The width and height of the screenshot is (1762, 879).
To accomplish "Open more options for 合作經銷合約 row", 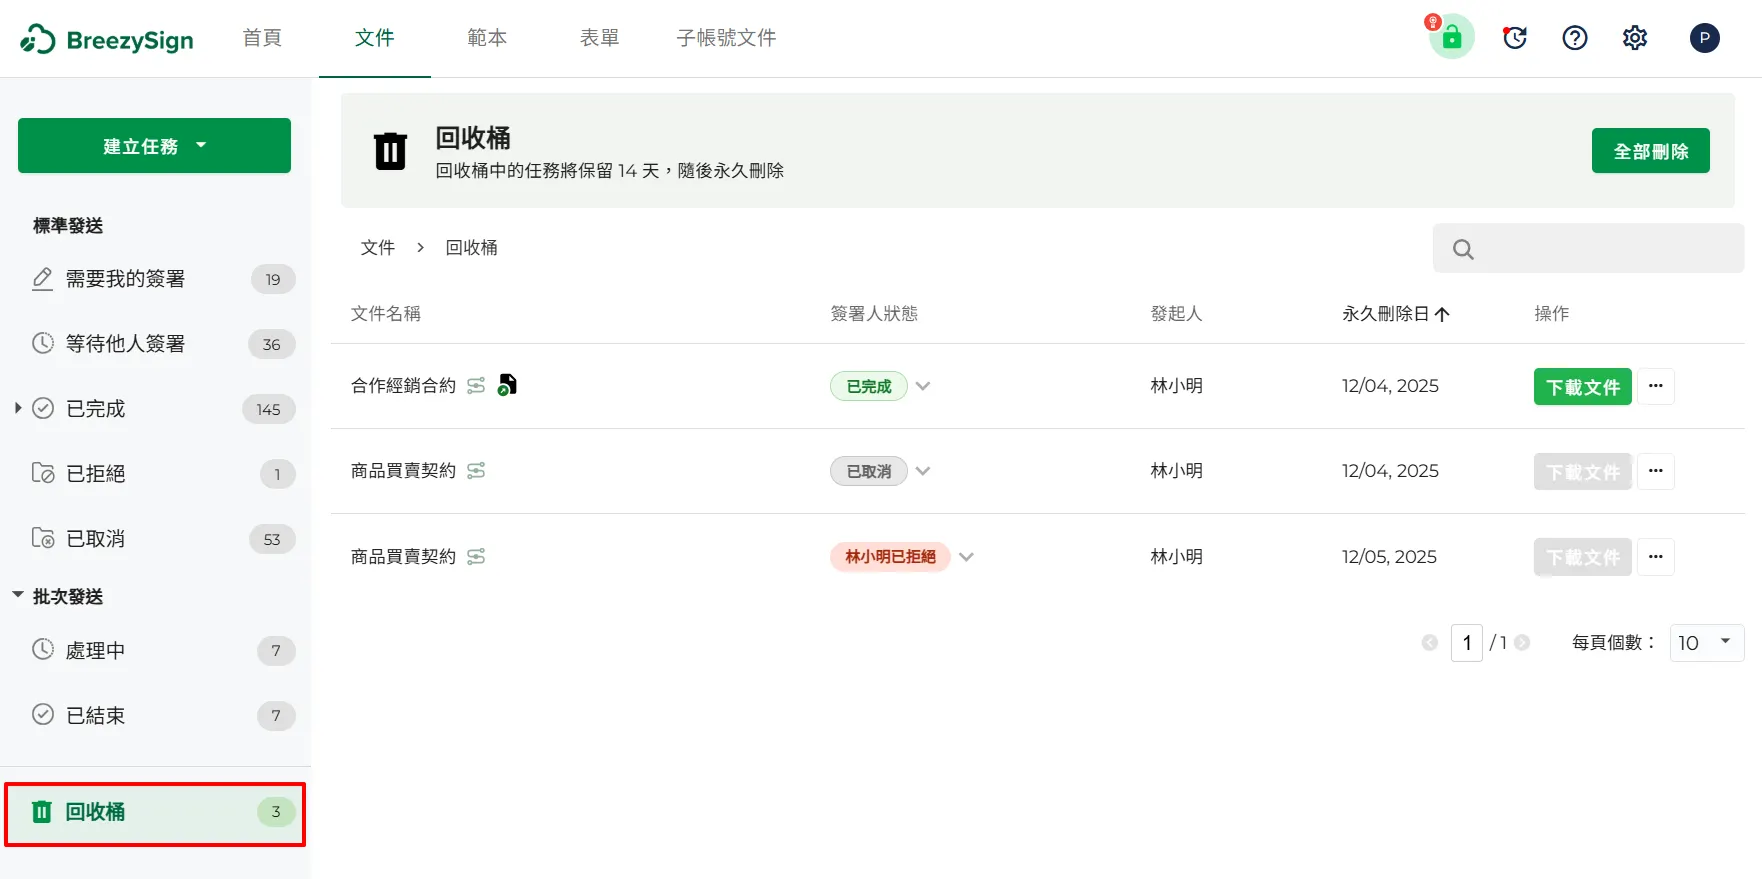I will pyautogui.click(x=1656, y=386).
